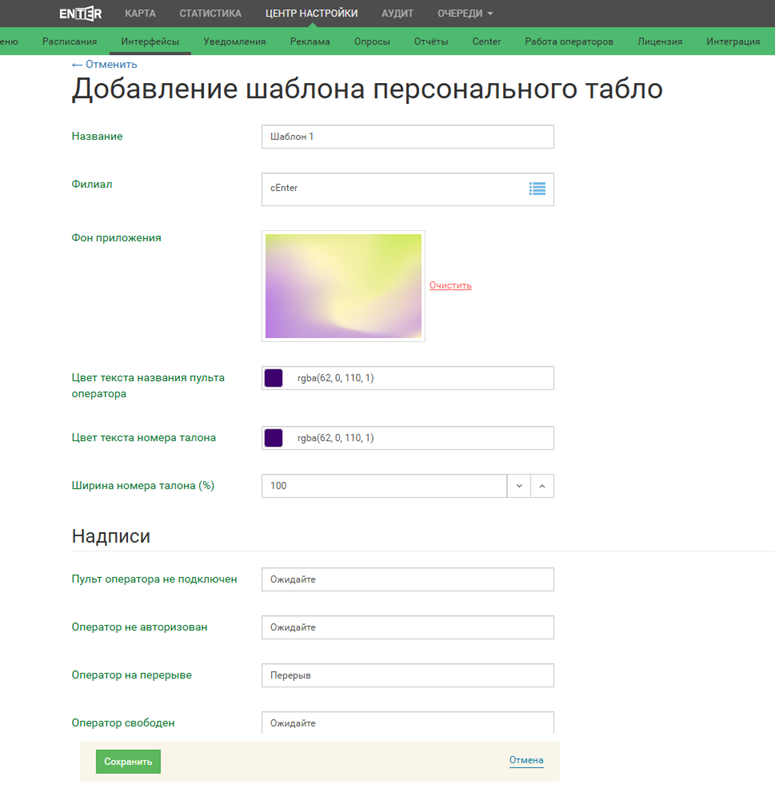The height and width of the screenshot is (788, 775).
Task: Open the branch list icon in Филиал field
Action: pyautogui.click(x=537, y=188)
